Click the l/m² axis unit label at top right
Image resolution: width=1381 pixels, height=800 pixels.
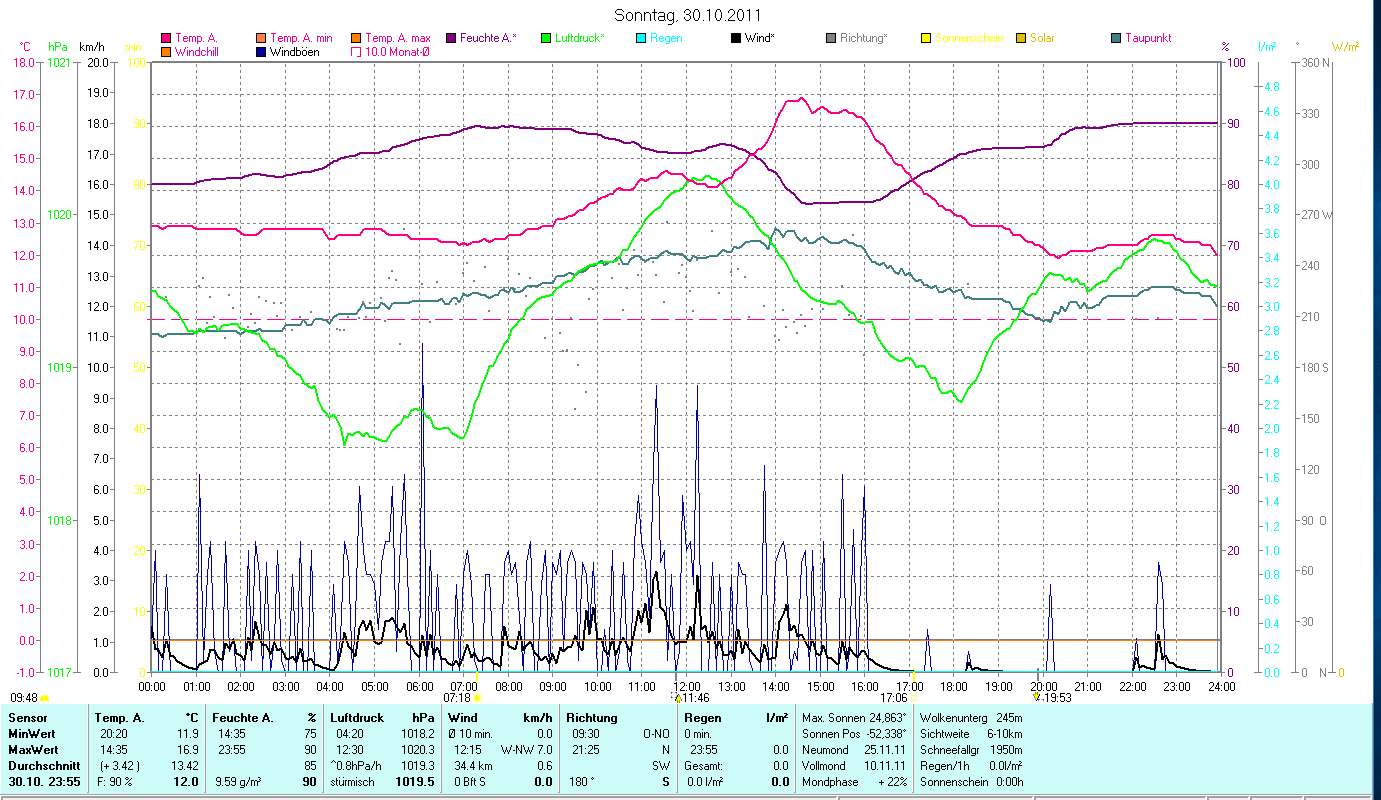tap(1266, 46)
